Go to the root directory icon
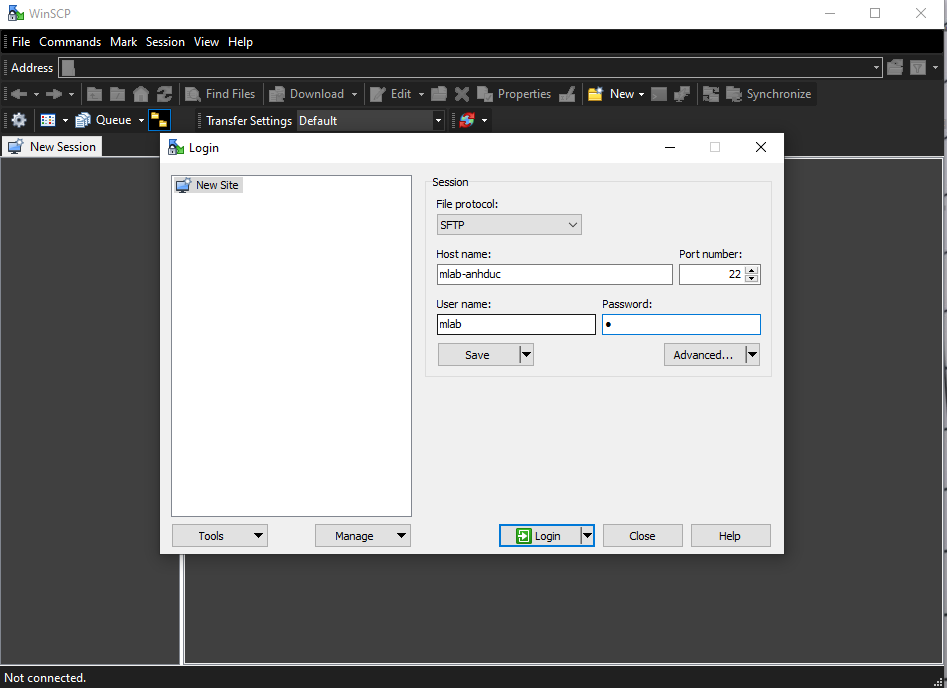Image resolution: width=947 pixels, height=688 pixels. [x=117, y=94]
